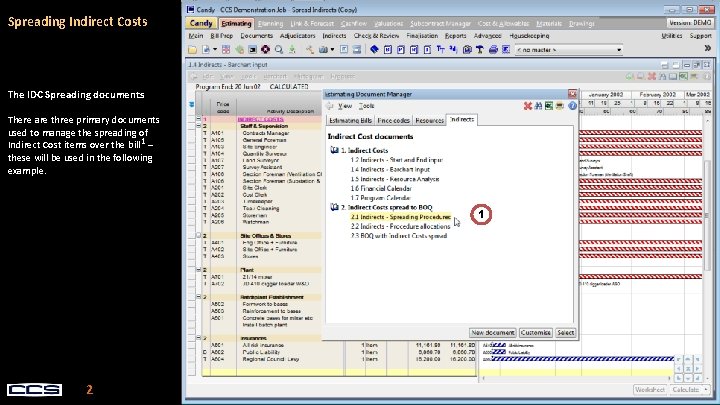Image resolution: width=720 pixels, height=405 pixels.
Task: Switch to the Estimating ribbon tab
Action: (x=236, y=23)
